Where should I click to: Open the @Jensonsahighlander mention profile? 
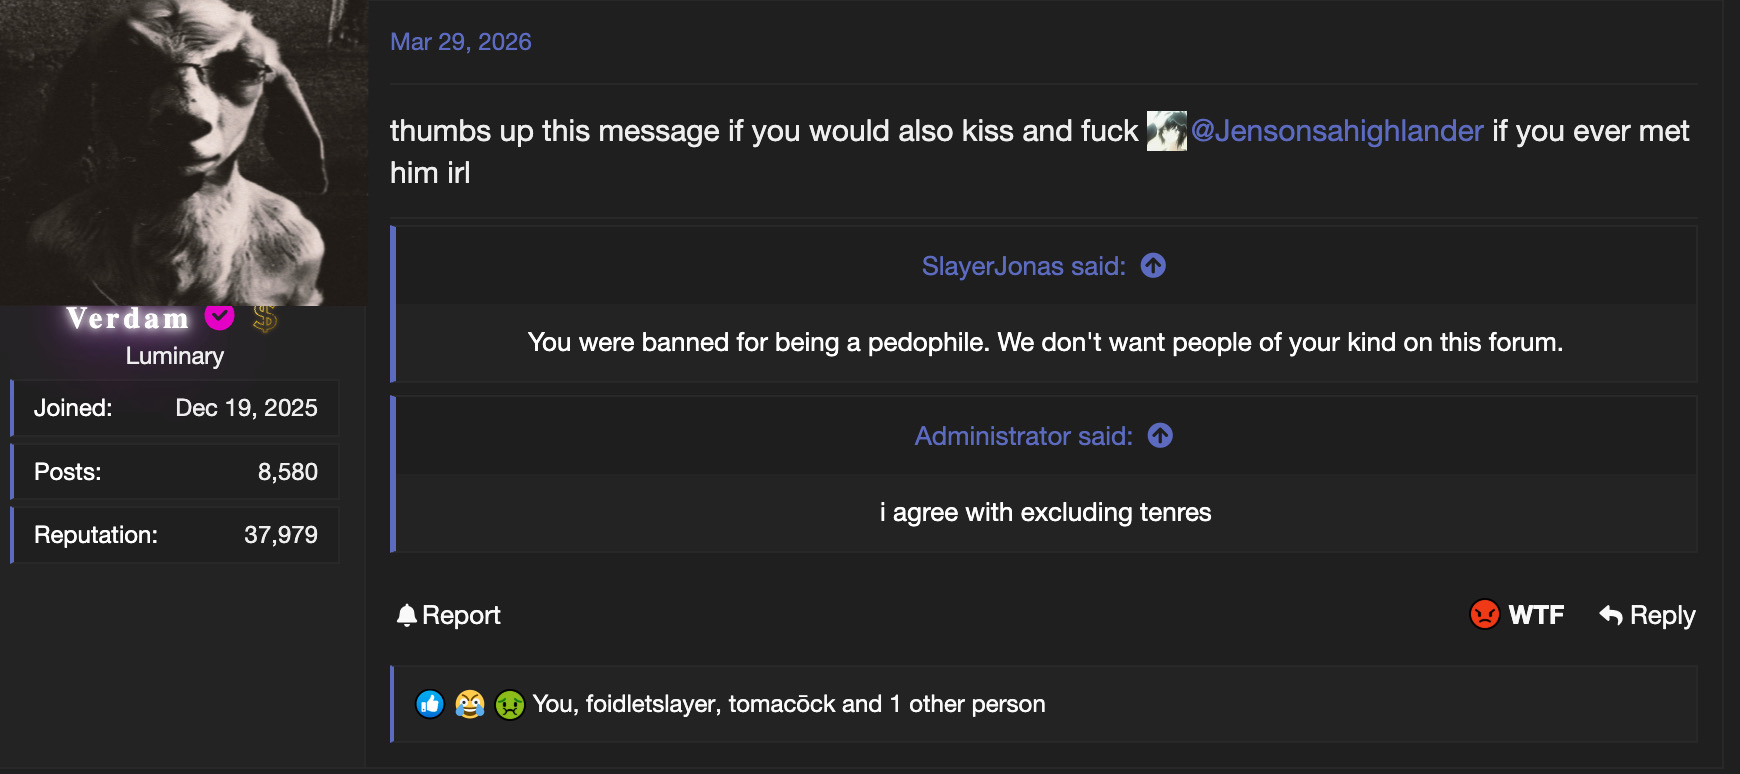1337,131
